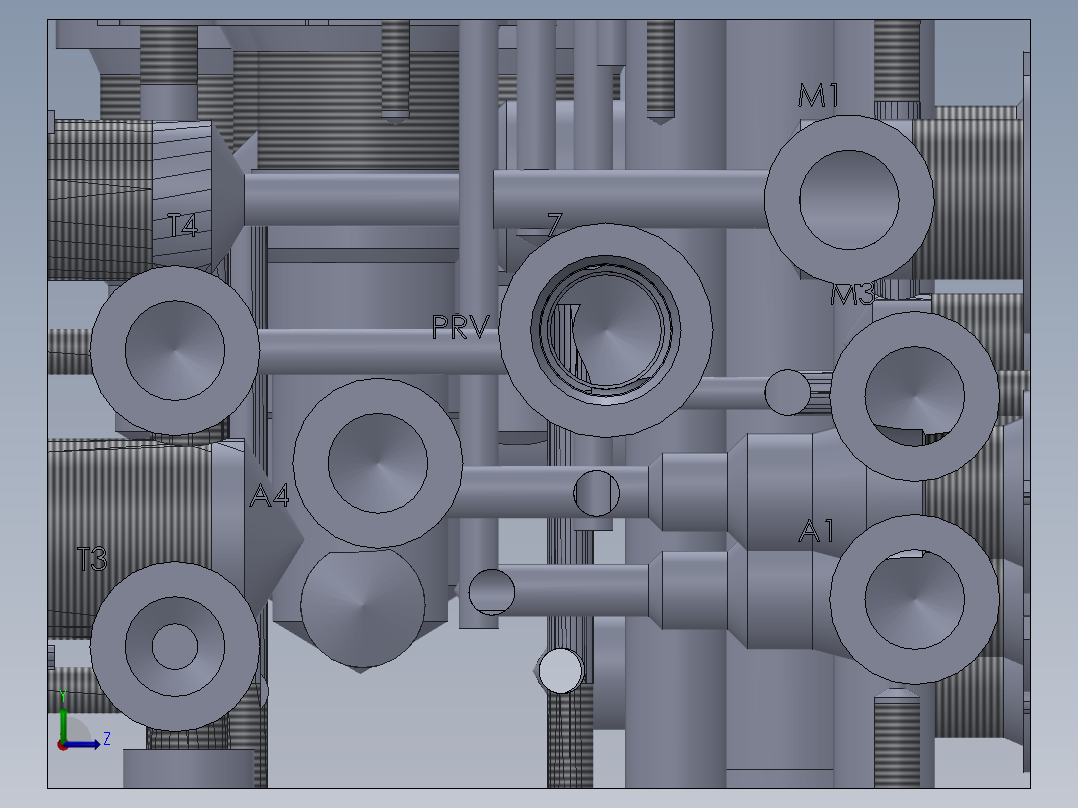Select the threaded cavity next to PRV

[605, 330]
